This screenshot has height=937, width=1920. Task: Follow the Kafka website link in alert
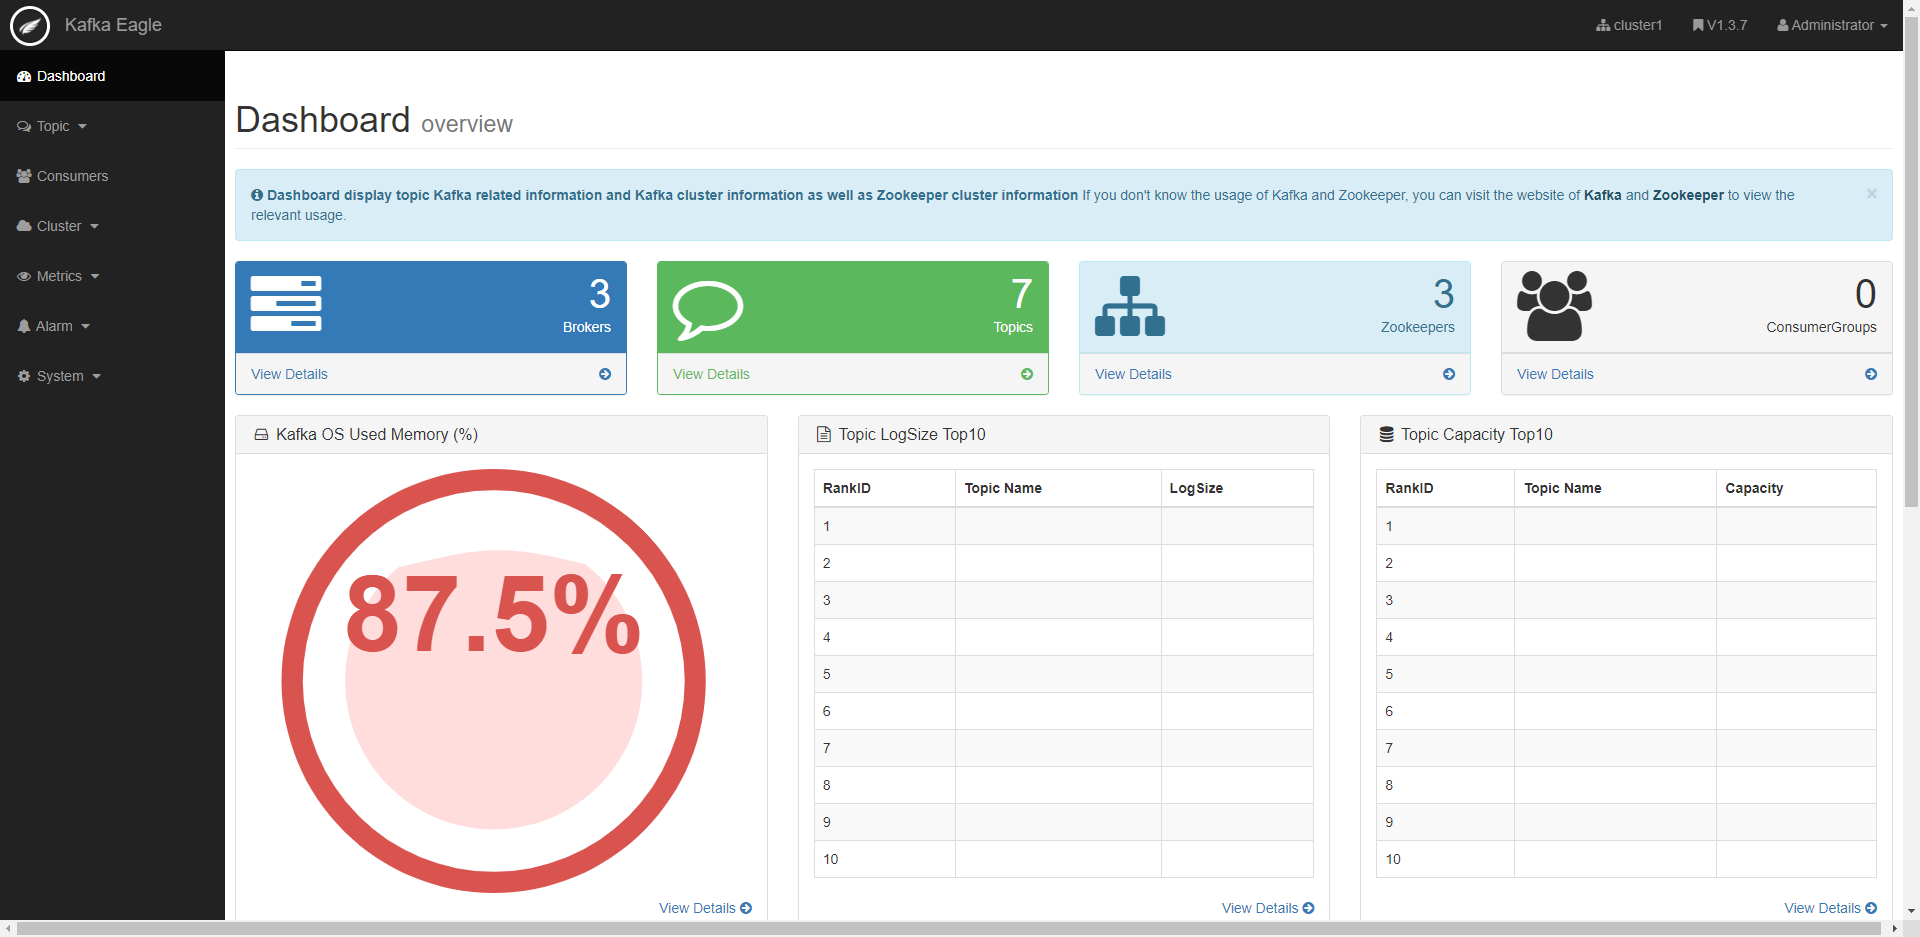pyautogui.click(x=1602, y=195)
